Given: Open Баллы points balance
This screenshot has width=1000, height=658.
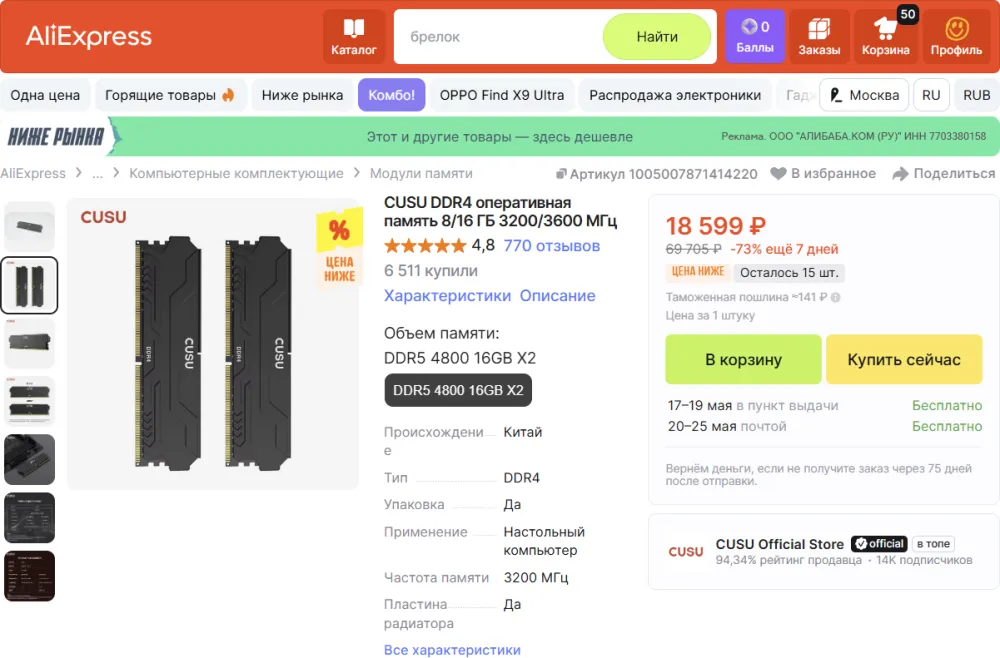Looking at the screenshot, I should [x=754, y=36].
